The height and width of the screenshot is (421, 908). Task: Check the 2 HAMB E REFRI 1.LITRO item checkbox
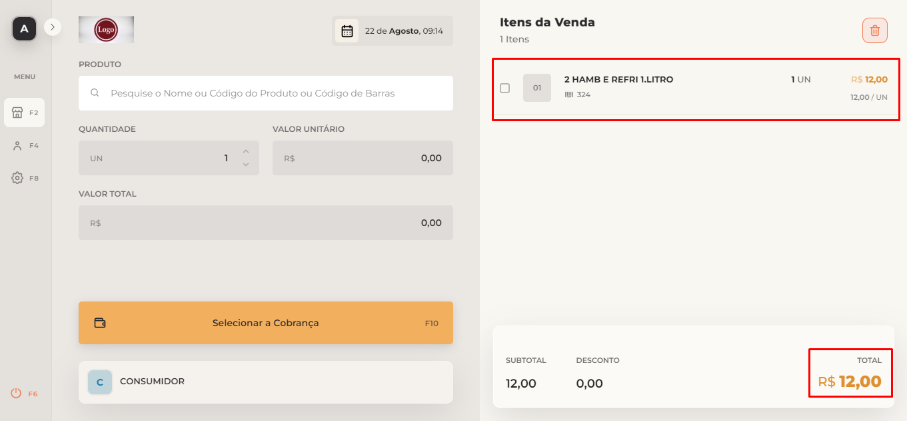pos(505,88)
